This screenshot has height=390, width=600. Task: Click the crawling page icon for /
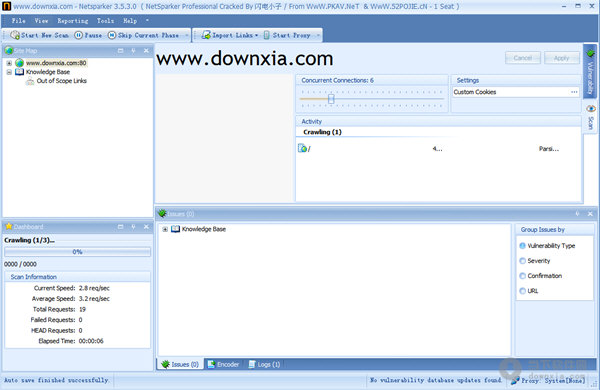[x=302, y=148]
